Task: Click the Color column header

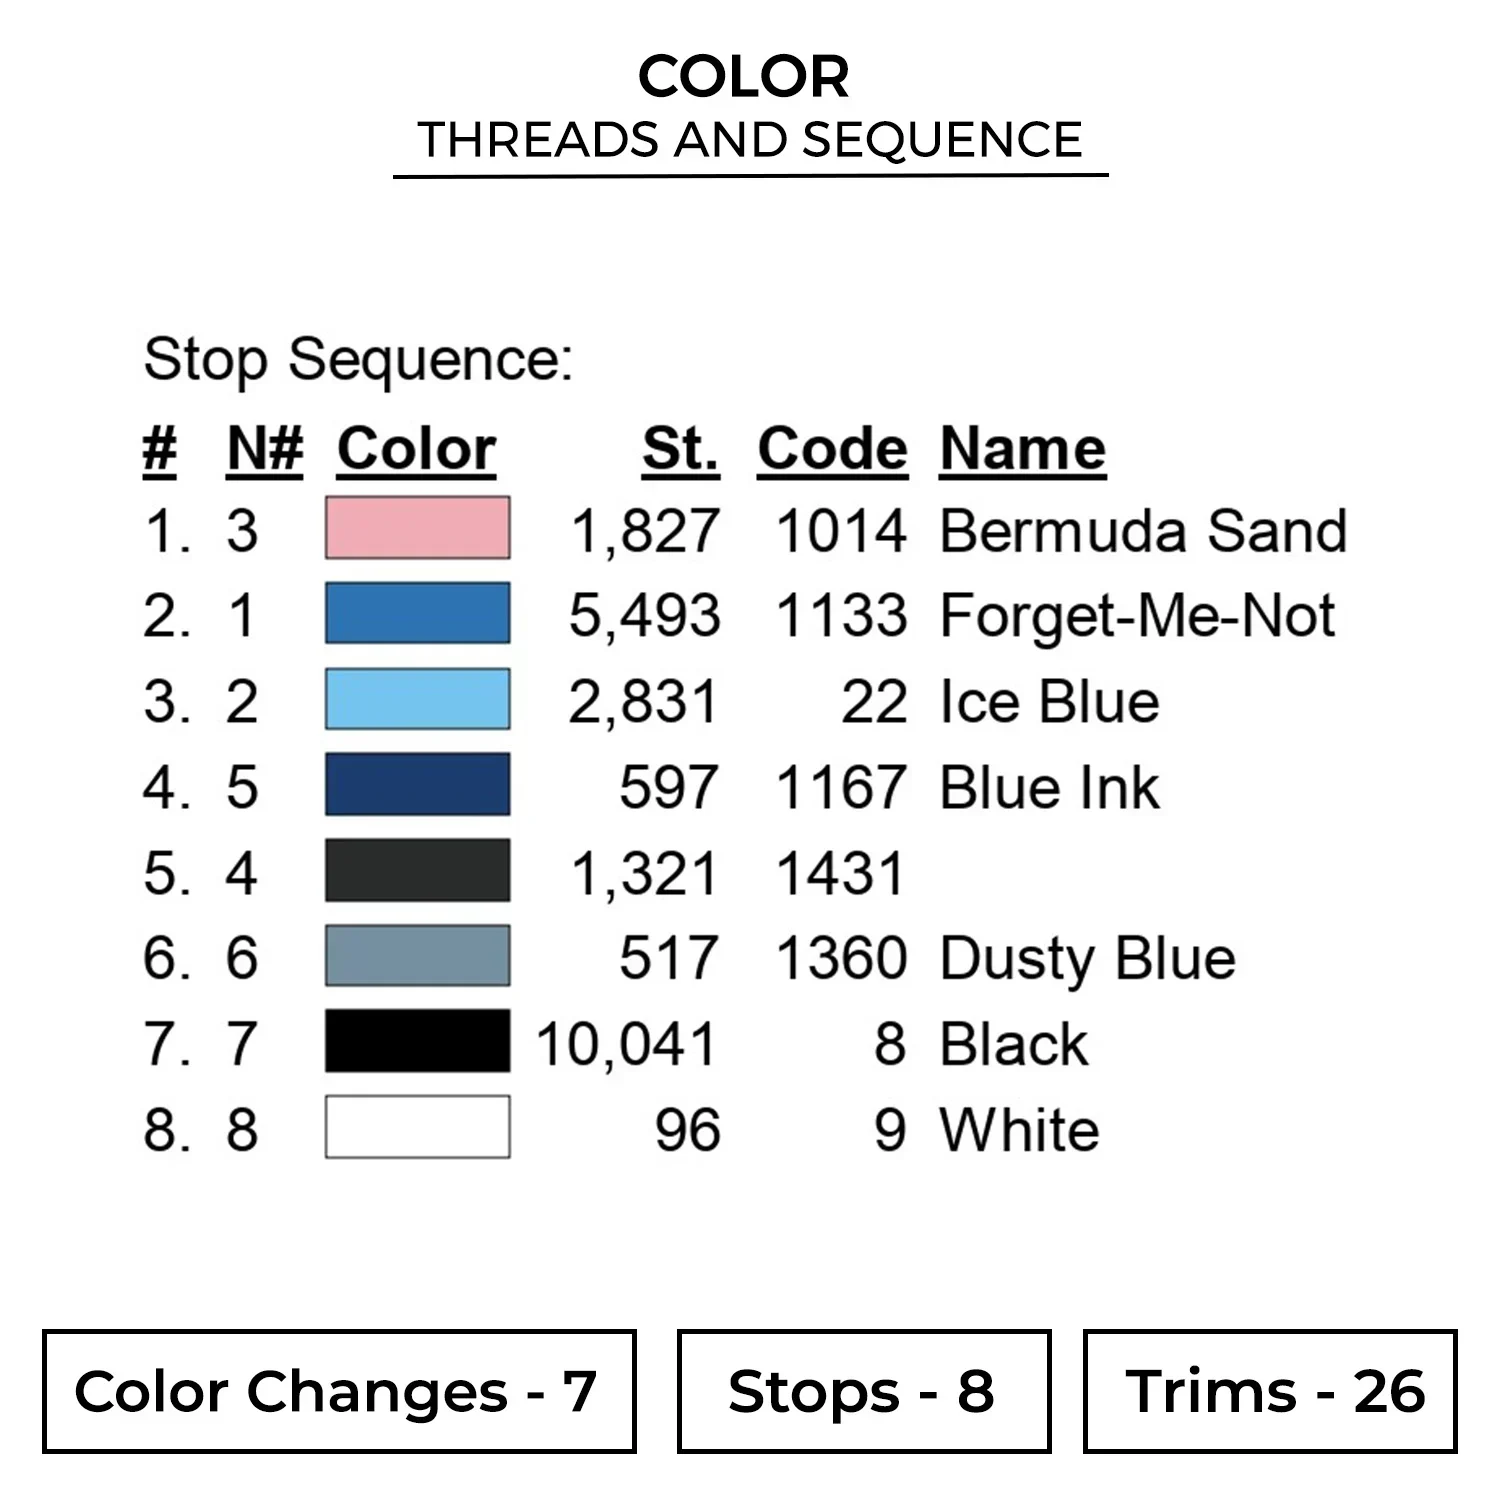Action: pyautogui.click(x=416, y=449)
